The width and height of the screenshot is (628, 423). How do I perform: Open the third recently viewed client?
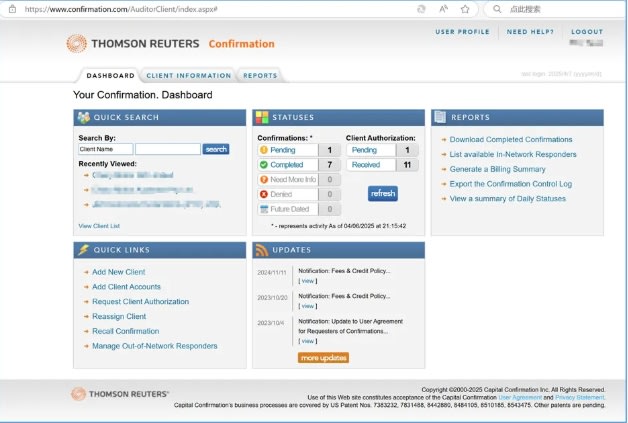point(156,205)
